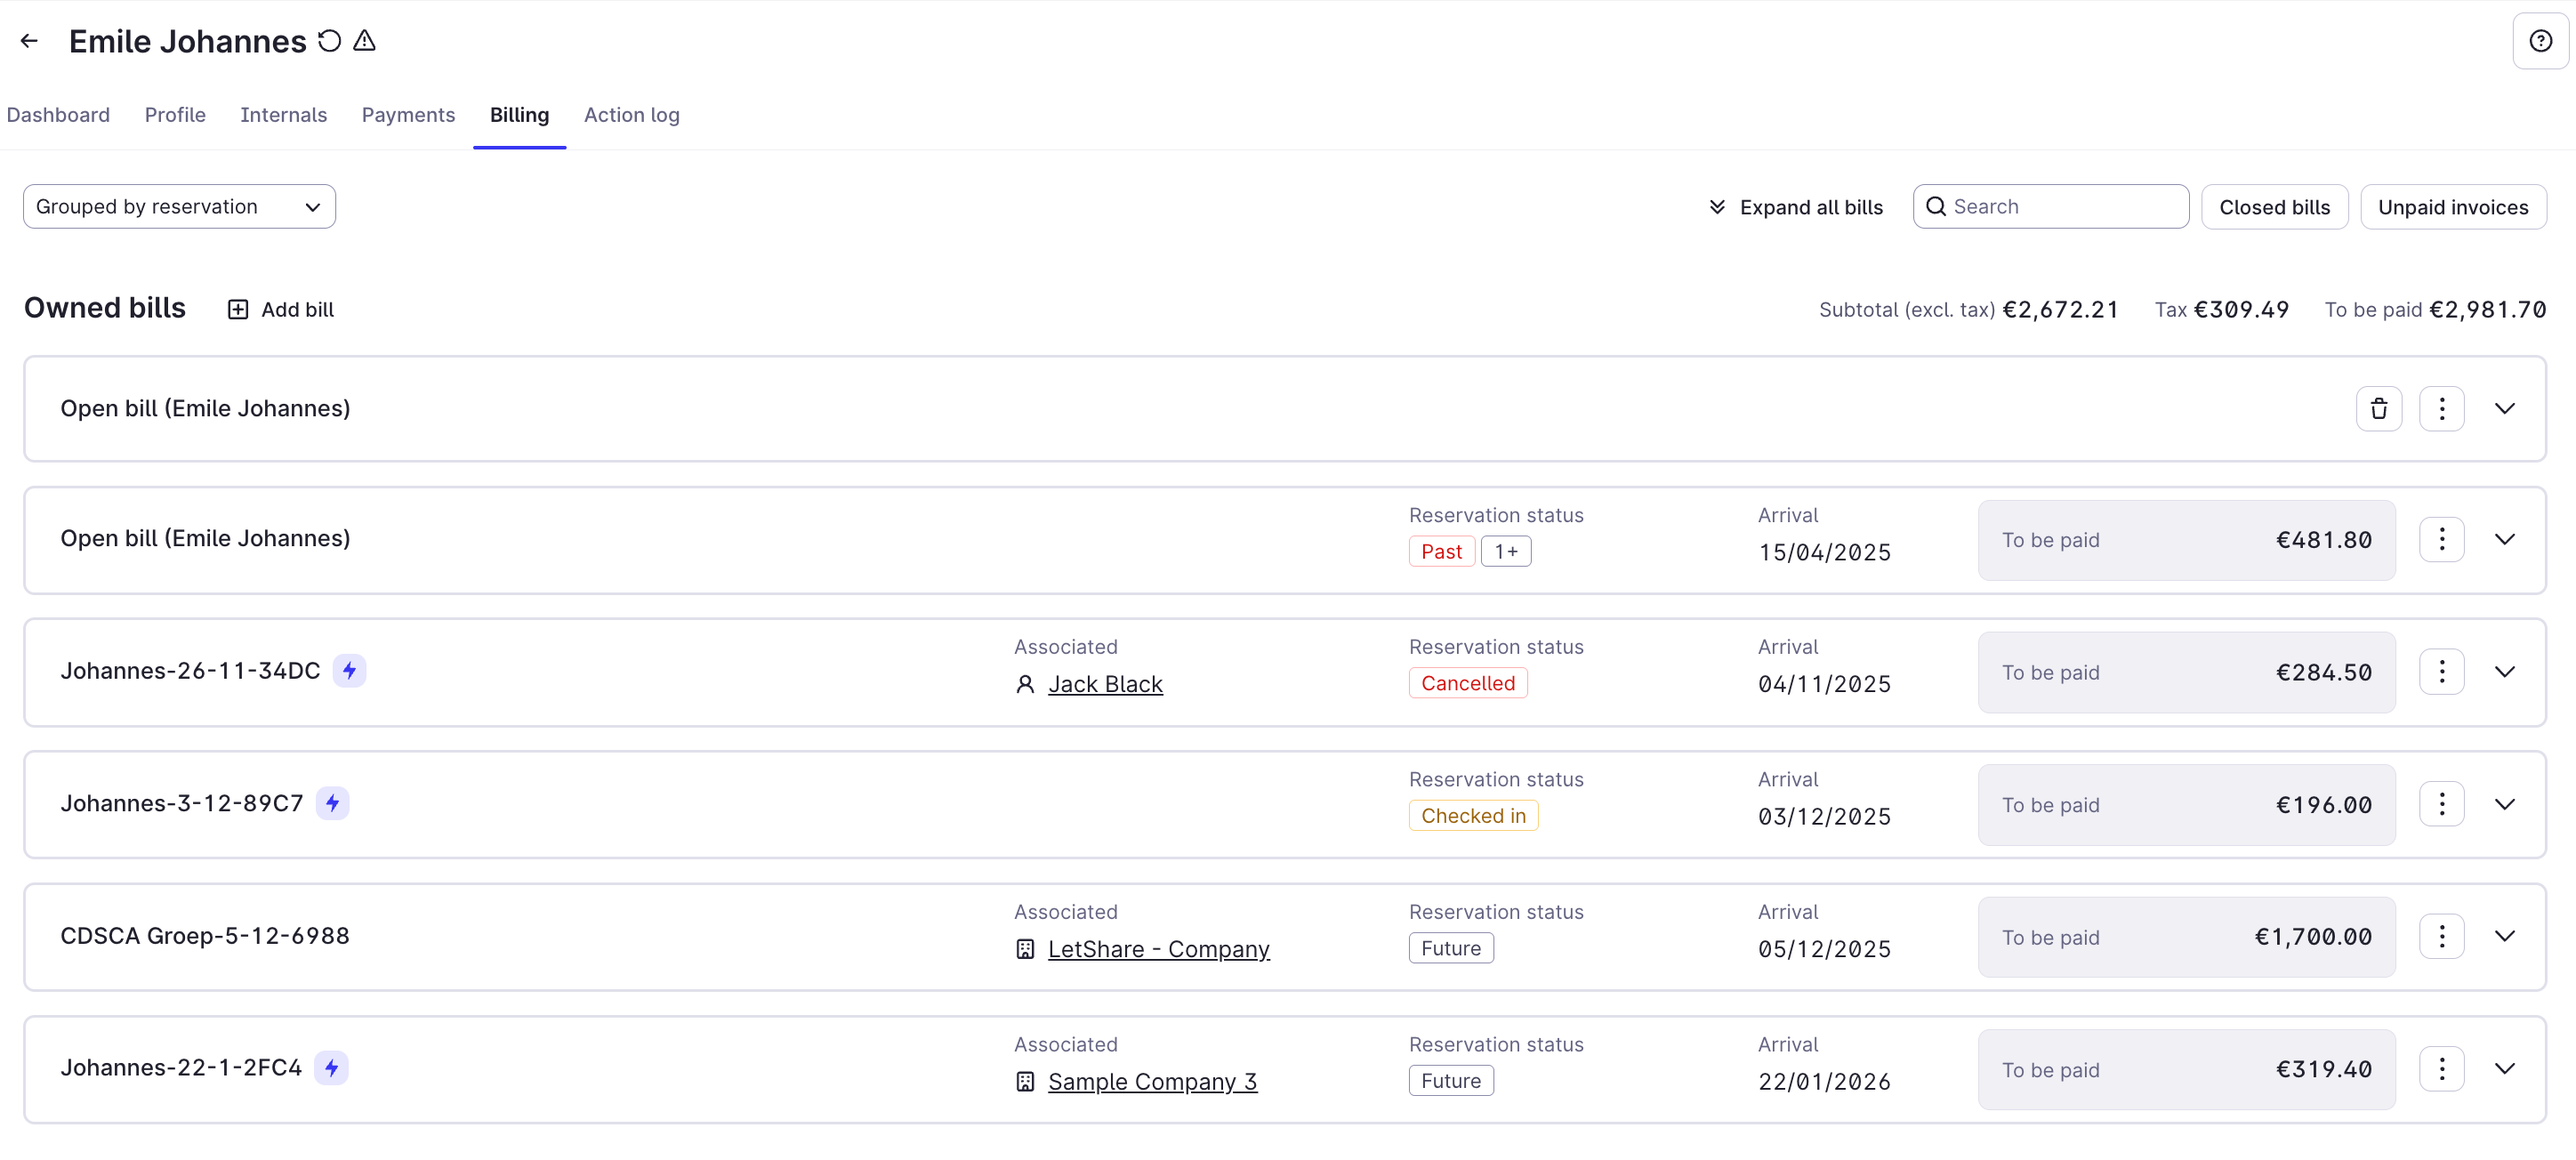This screenshot has height=1160, width=2576.
Task: Click Expand all bills
Action: [x=1795, y=207]
